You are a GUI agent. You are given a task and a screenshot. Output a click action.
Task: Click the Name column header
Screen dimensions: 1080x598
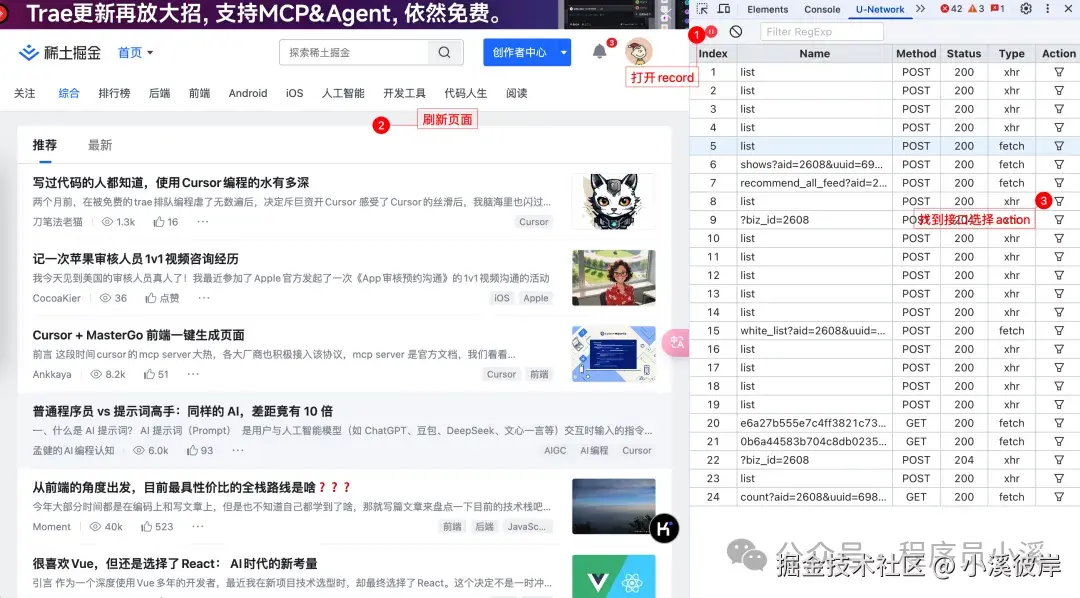815,54
